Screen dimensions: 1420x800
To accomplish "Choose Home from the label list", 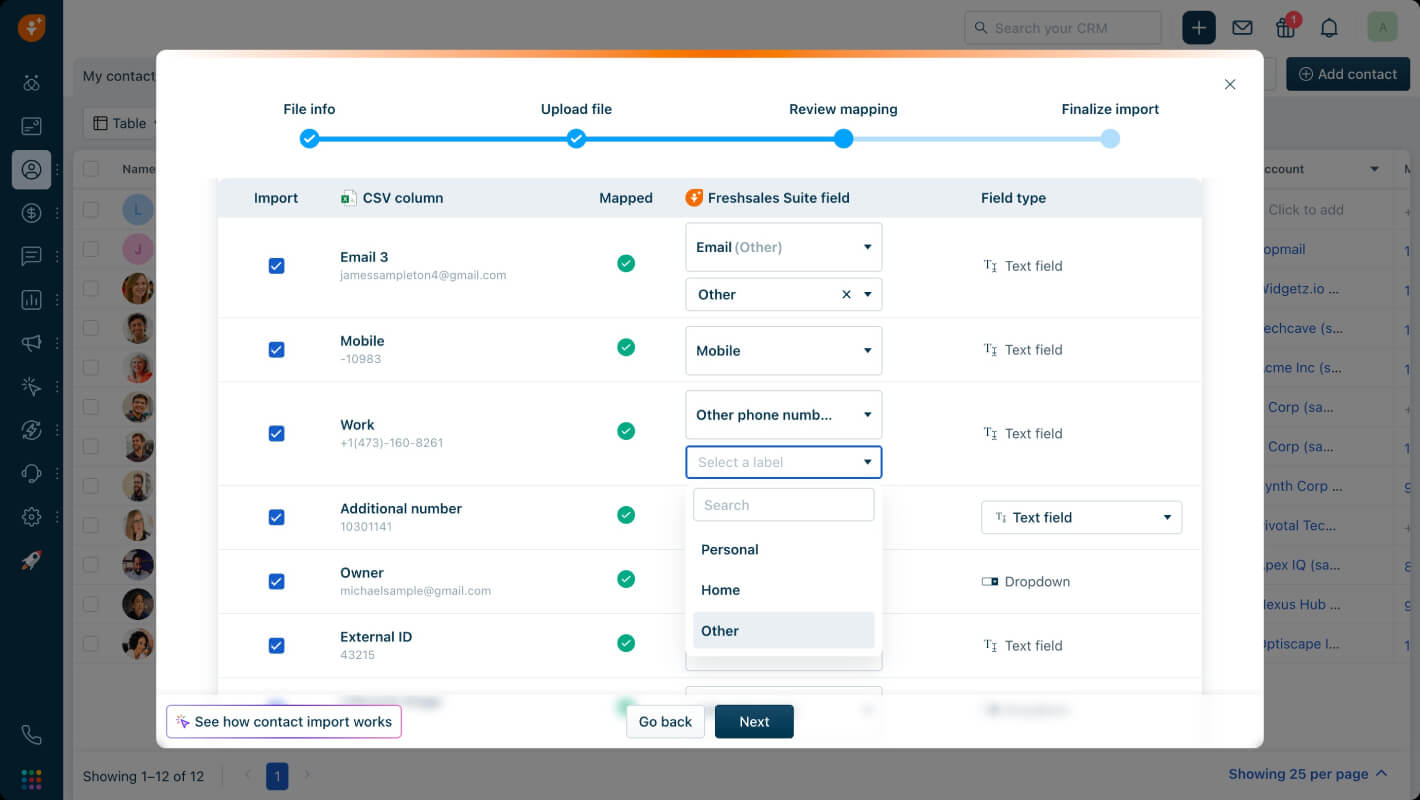I will coord(784,590).
